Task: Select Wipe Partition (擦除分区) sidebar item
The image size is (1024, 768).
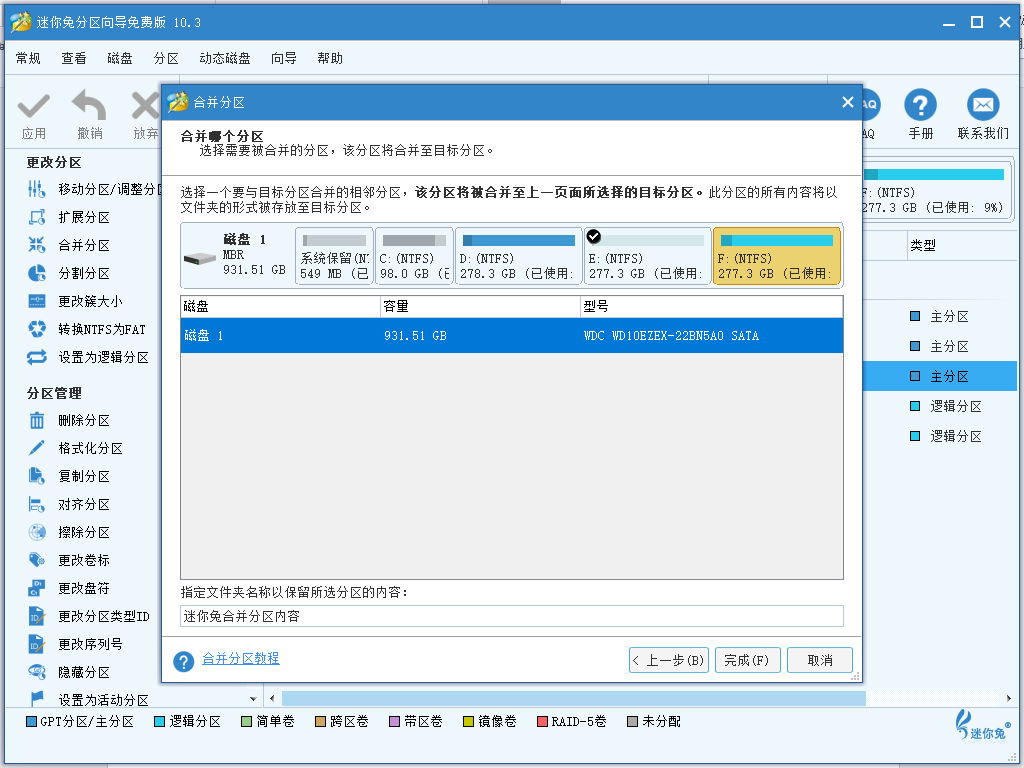Action: (69, 532)
